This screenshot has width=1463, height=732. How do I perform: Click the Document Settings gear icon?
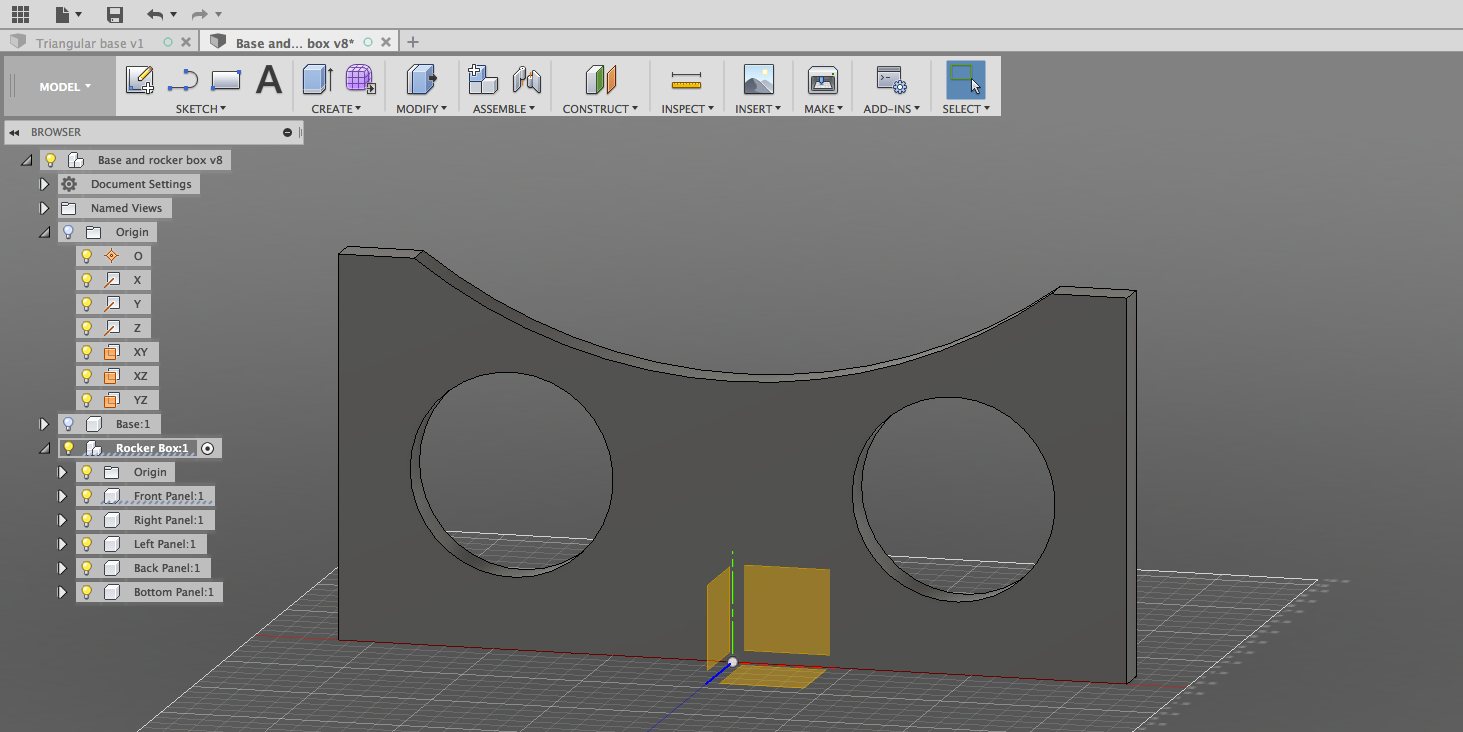pos(69,184)
